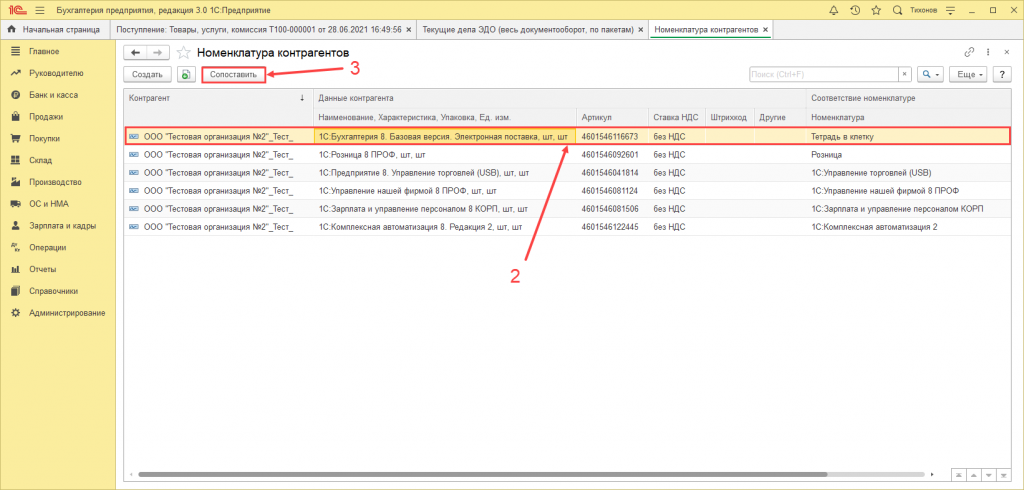The height and width of the screenshot is (490, 1024).
Task: Select row 1С:Розница 8 ПРОФ
Action: (x=568, y=155)
